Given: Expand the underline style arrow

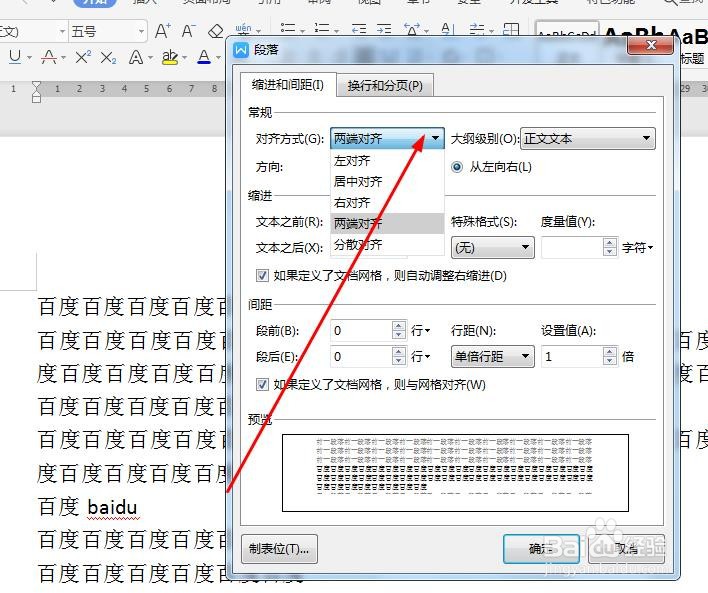Looking at the screenshot, I should (x=29, y=58).
